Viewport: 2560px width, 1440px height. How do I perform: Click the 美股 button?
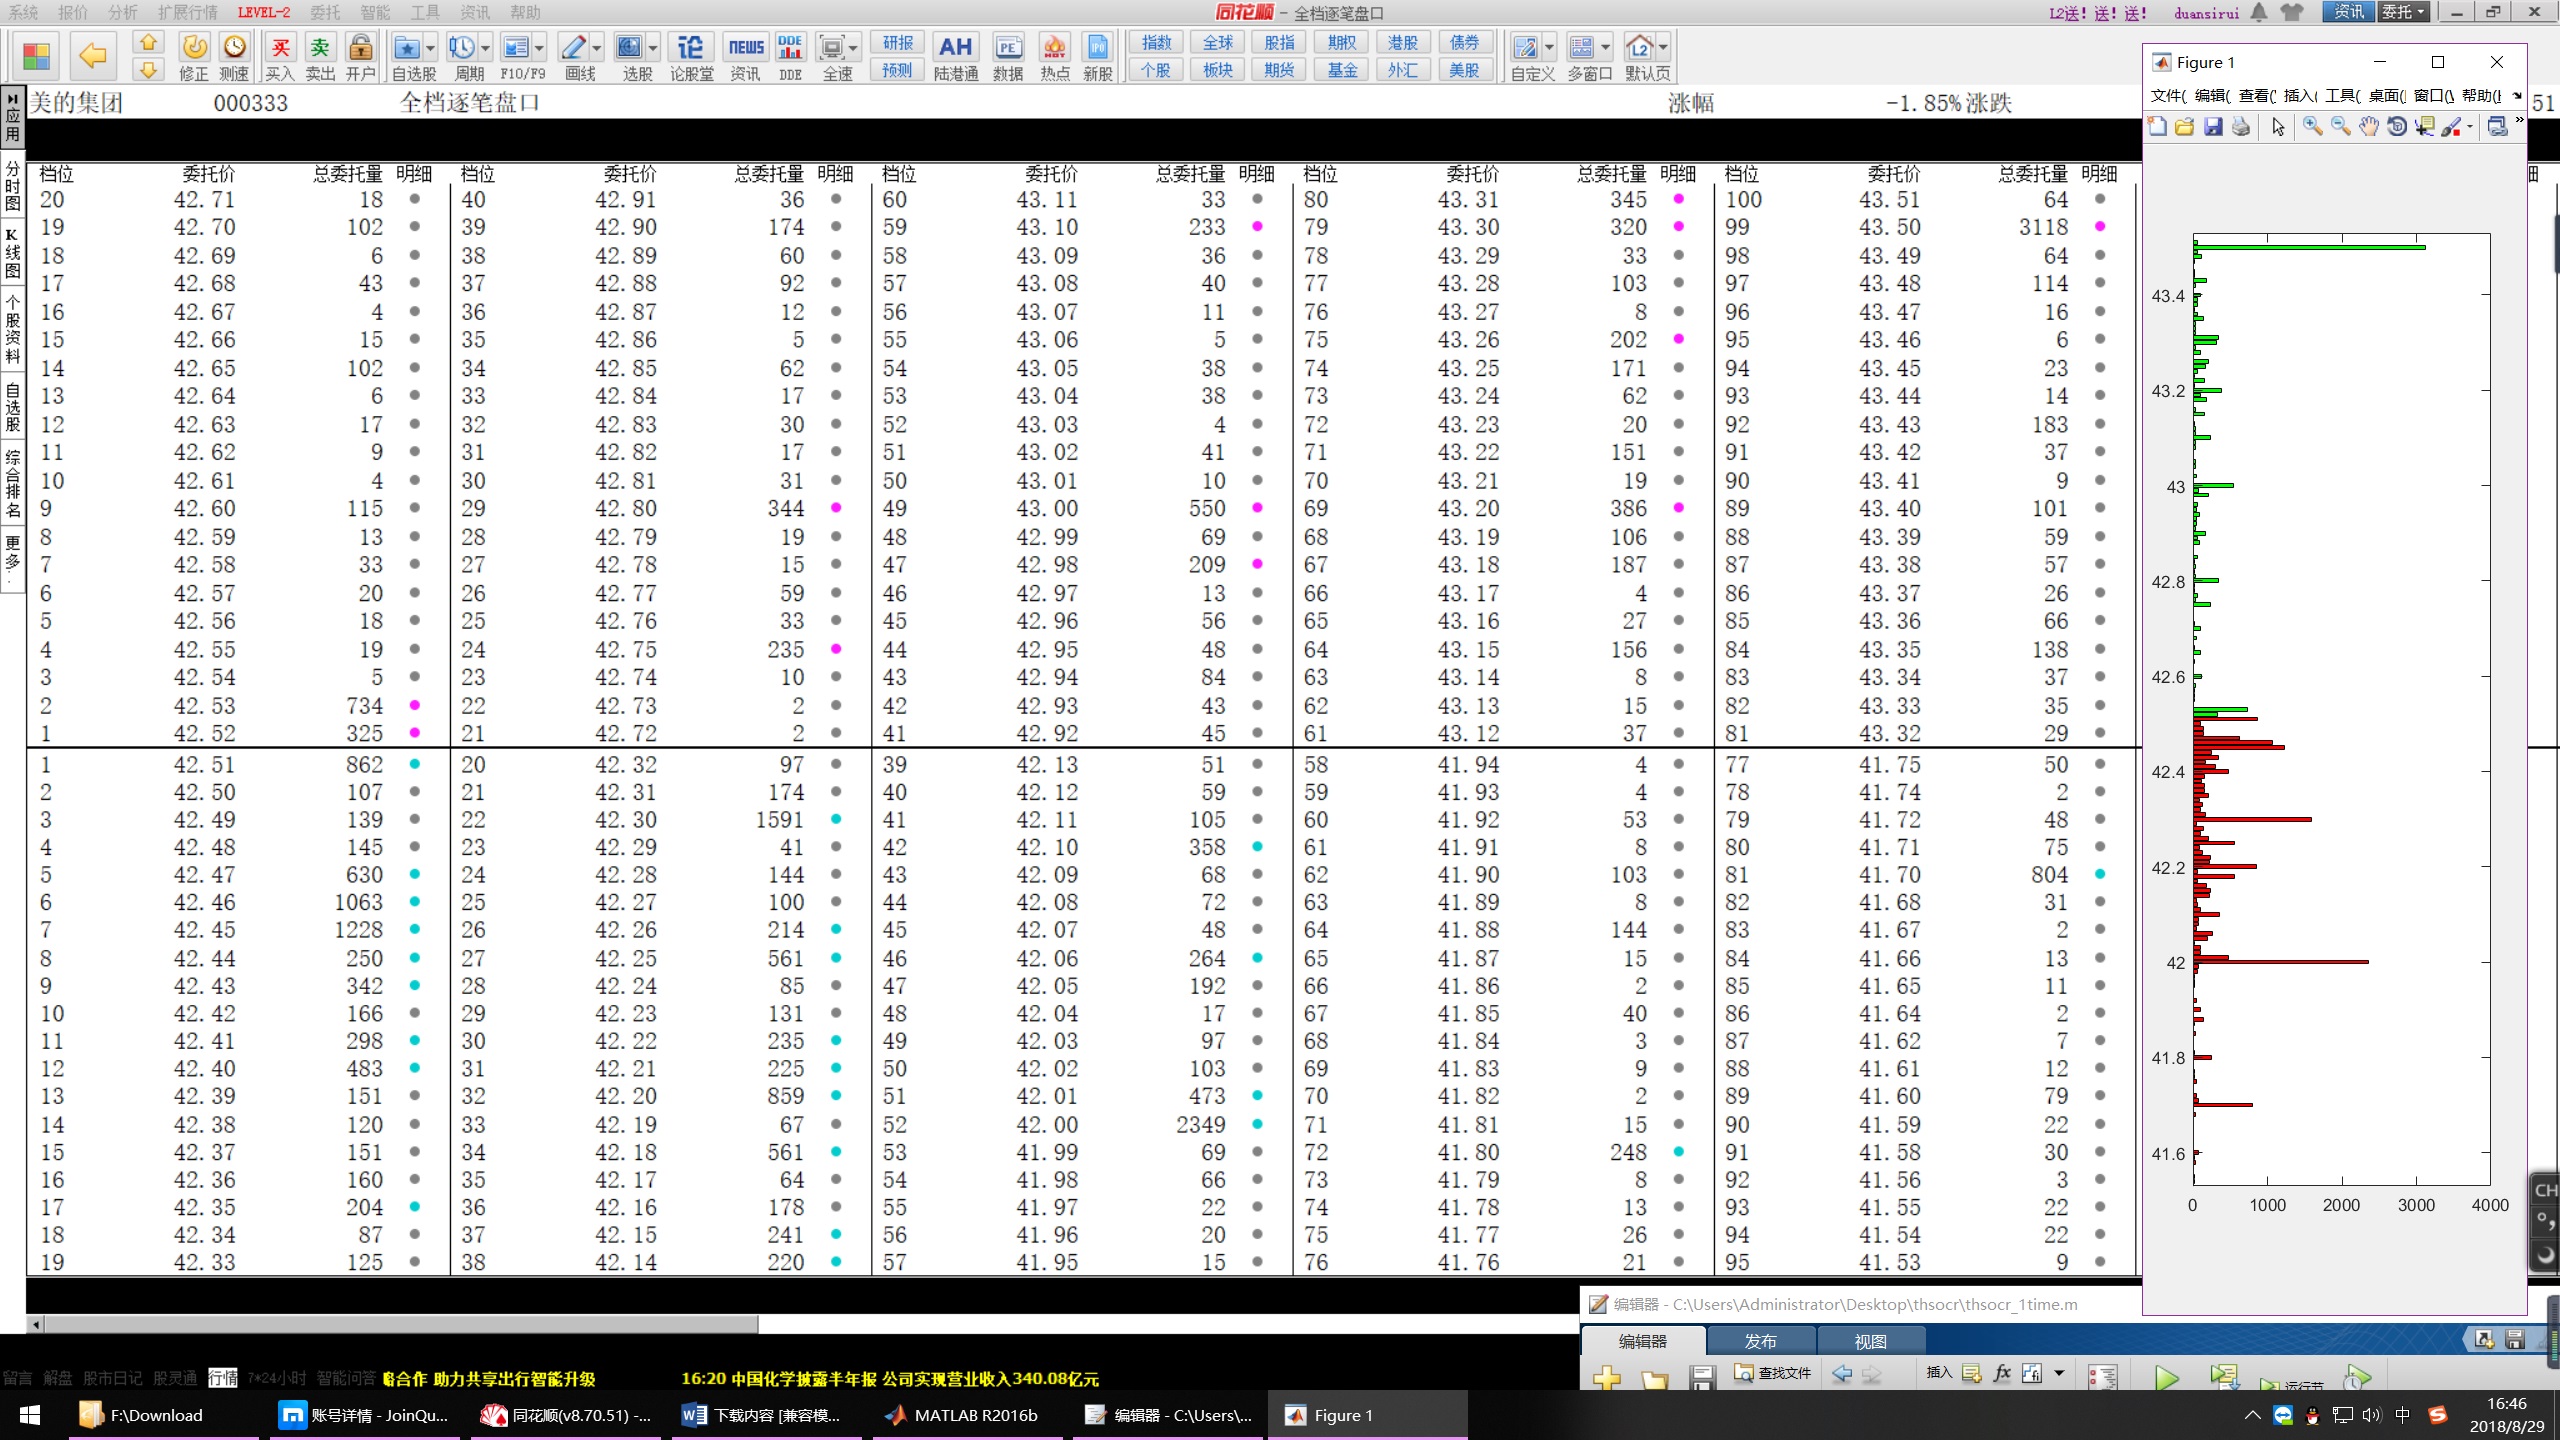point(1464,70)
